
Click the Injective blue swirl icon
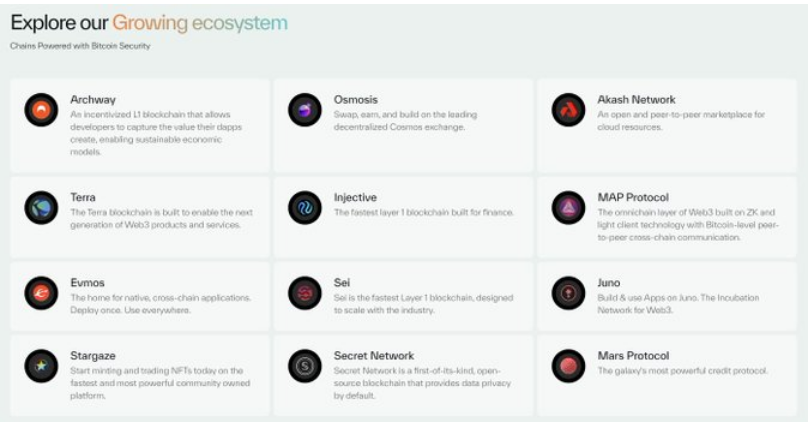pyautogui.click(x=305, y=208)
